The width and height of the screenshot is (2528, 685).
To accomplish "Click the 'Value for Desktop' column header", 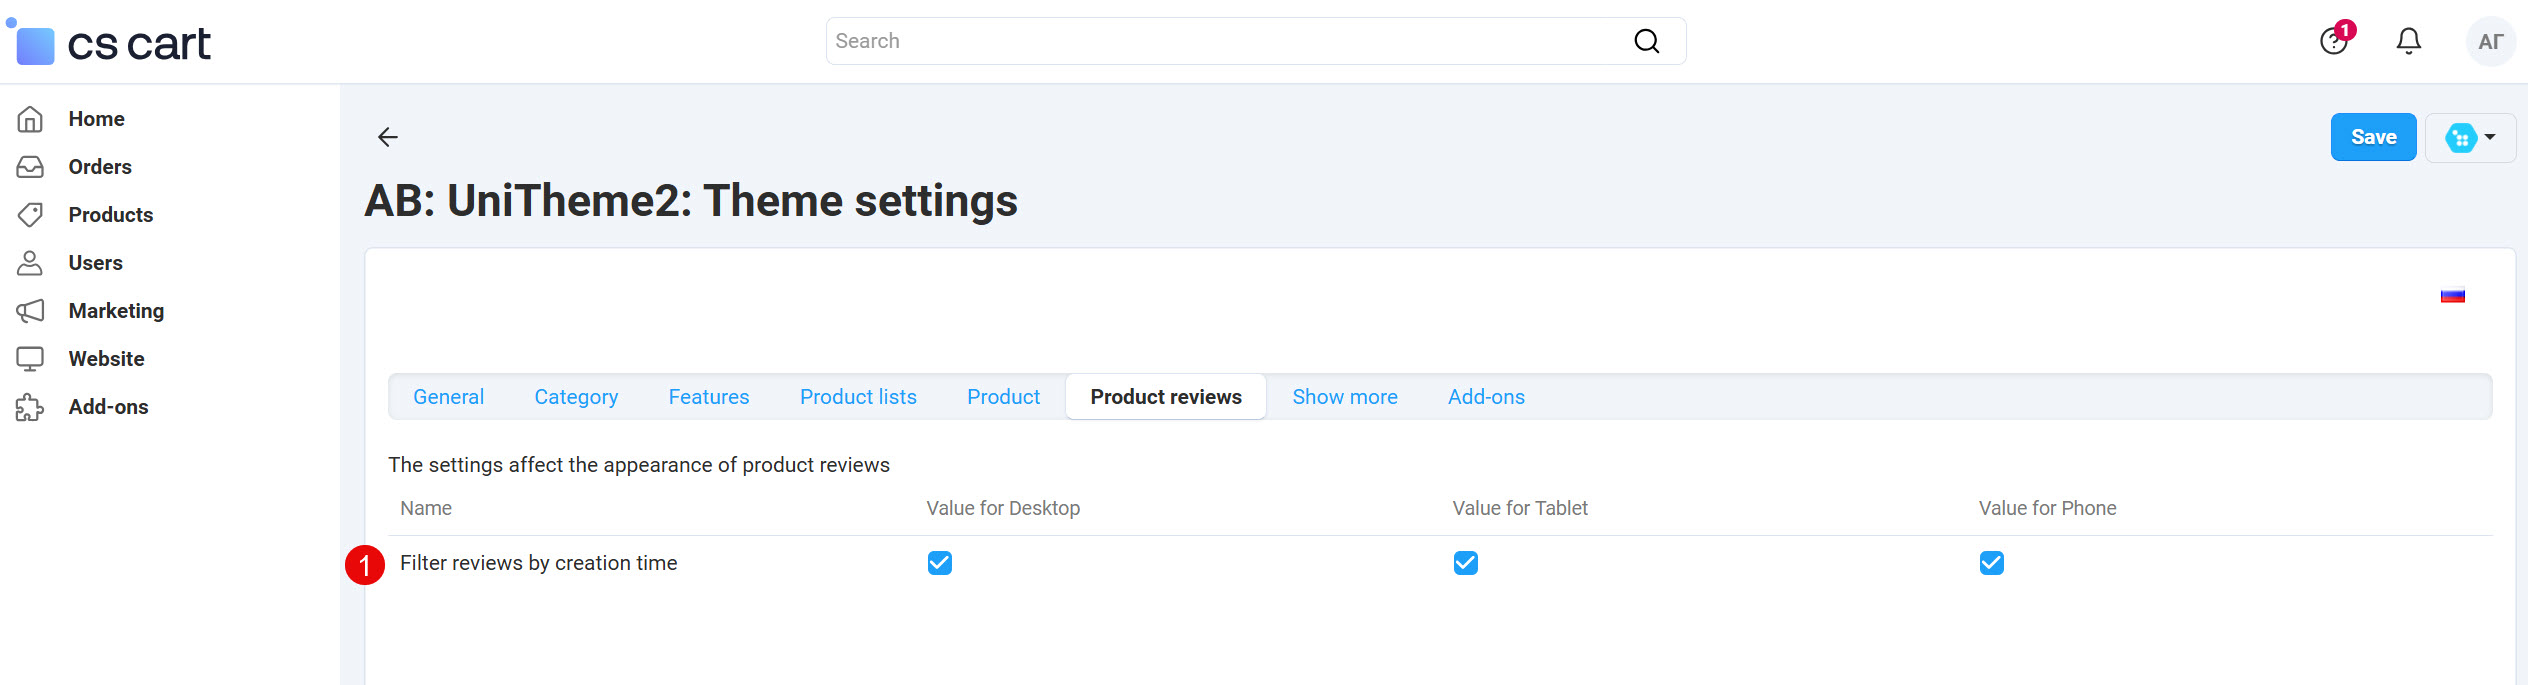I will [x=1003, y=508].
